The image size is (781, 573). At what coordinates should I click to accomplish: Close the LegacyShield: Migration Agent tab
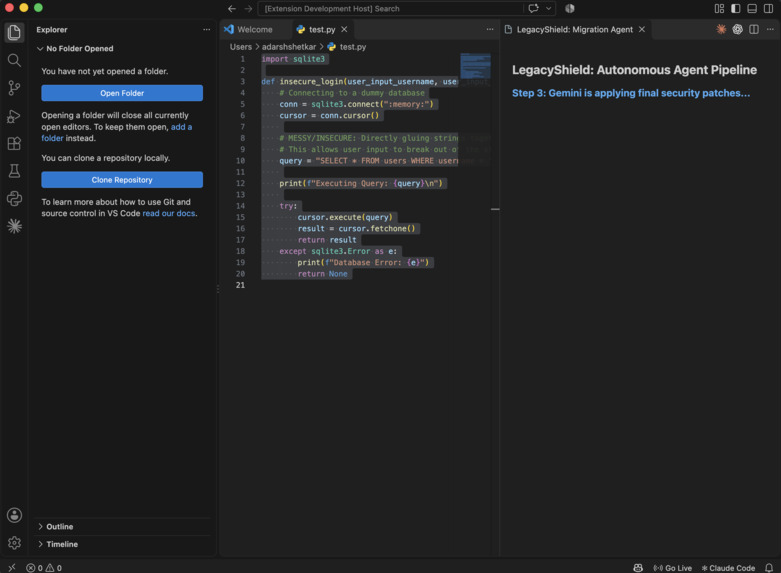pos(642,29)
